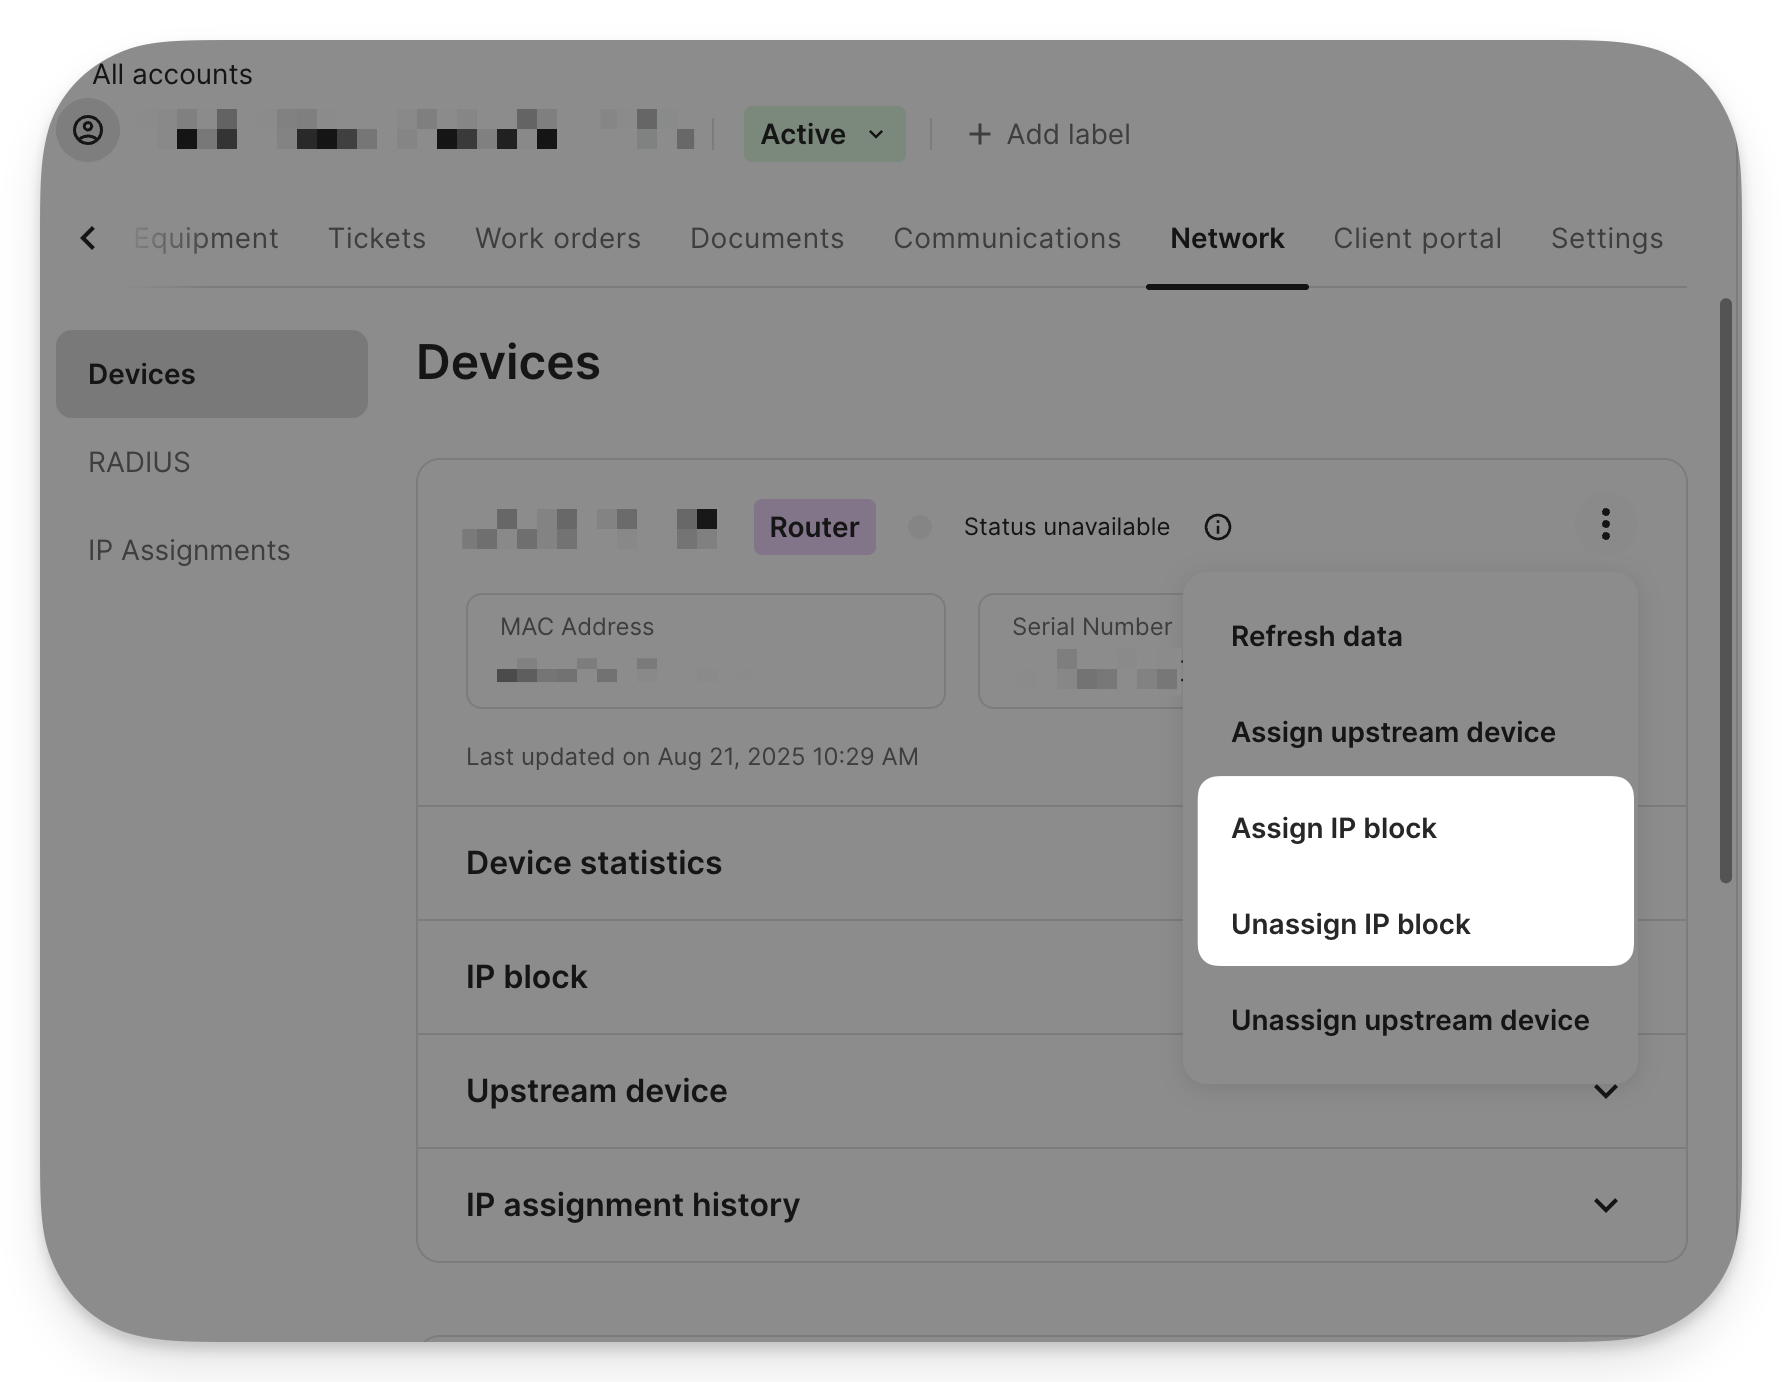Screen dimensions: 1782x1382
Task: Expand the IP assignment history chevron
Action: coord(1605,1205)
